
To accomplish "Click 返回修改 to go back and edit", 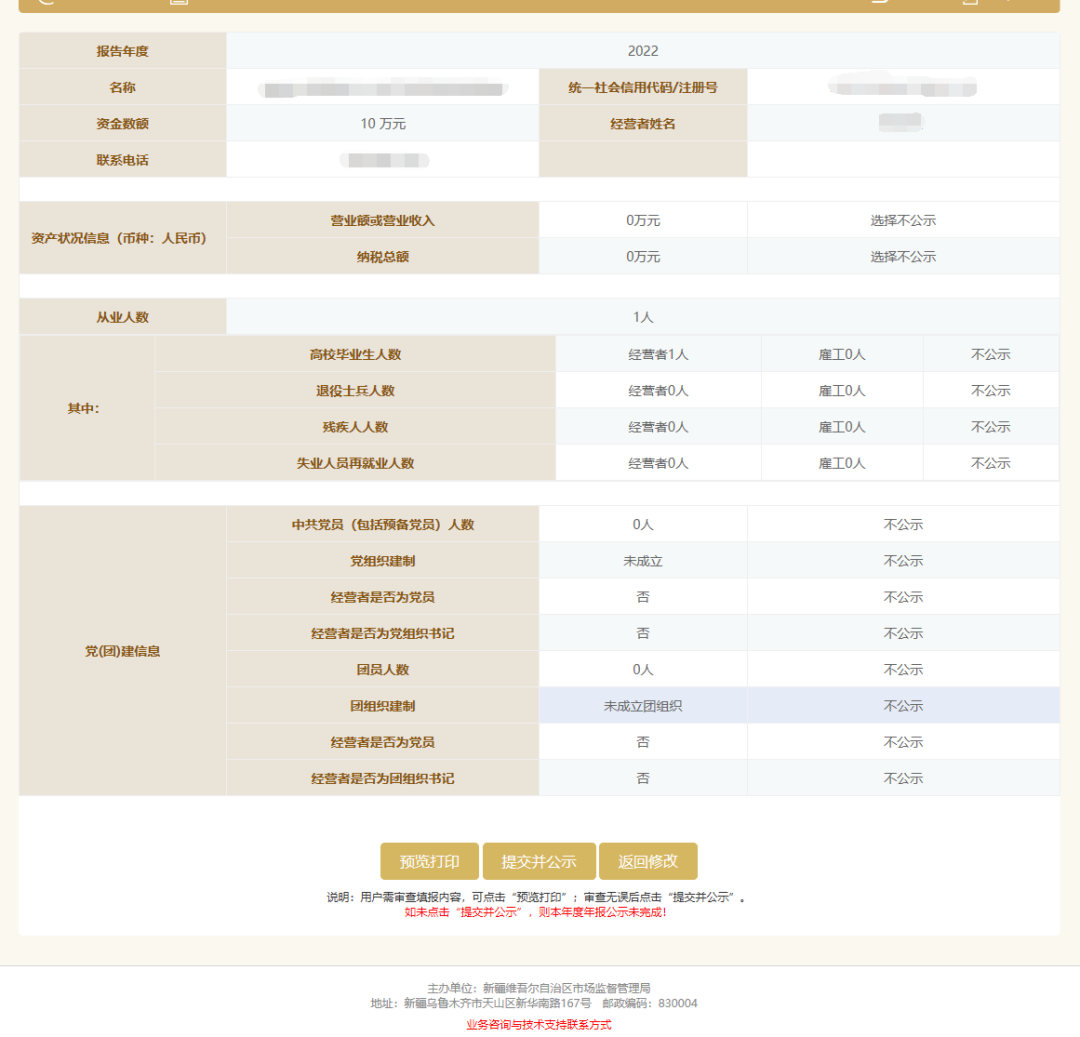I will [x=648, y=861].
